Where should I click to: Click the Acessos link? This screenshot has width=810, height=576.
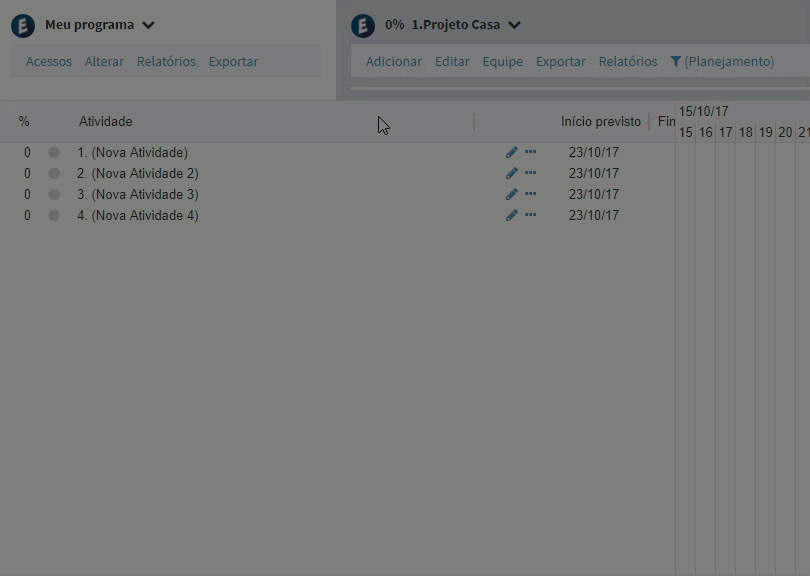[x=49, y=61]
